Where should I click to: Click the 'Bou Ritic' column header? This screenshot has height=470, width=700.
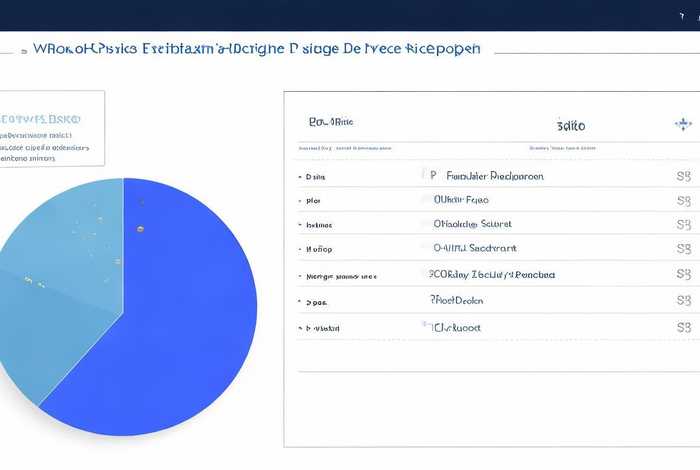pos(331,123)
